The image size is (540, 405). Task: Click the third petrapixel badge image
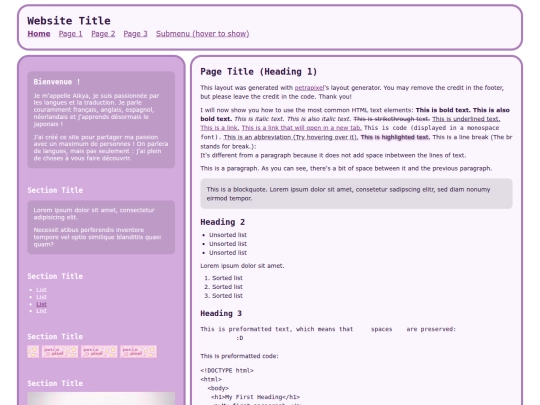[99, 352]
